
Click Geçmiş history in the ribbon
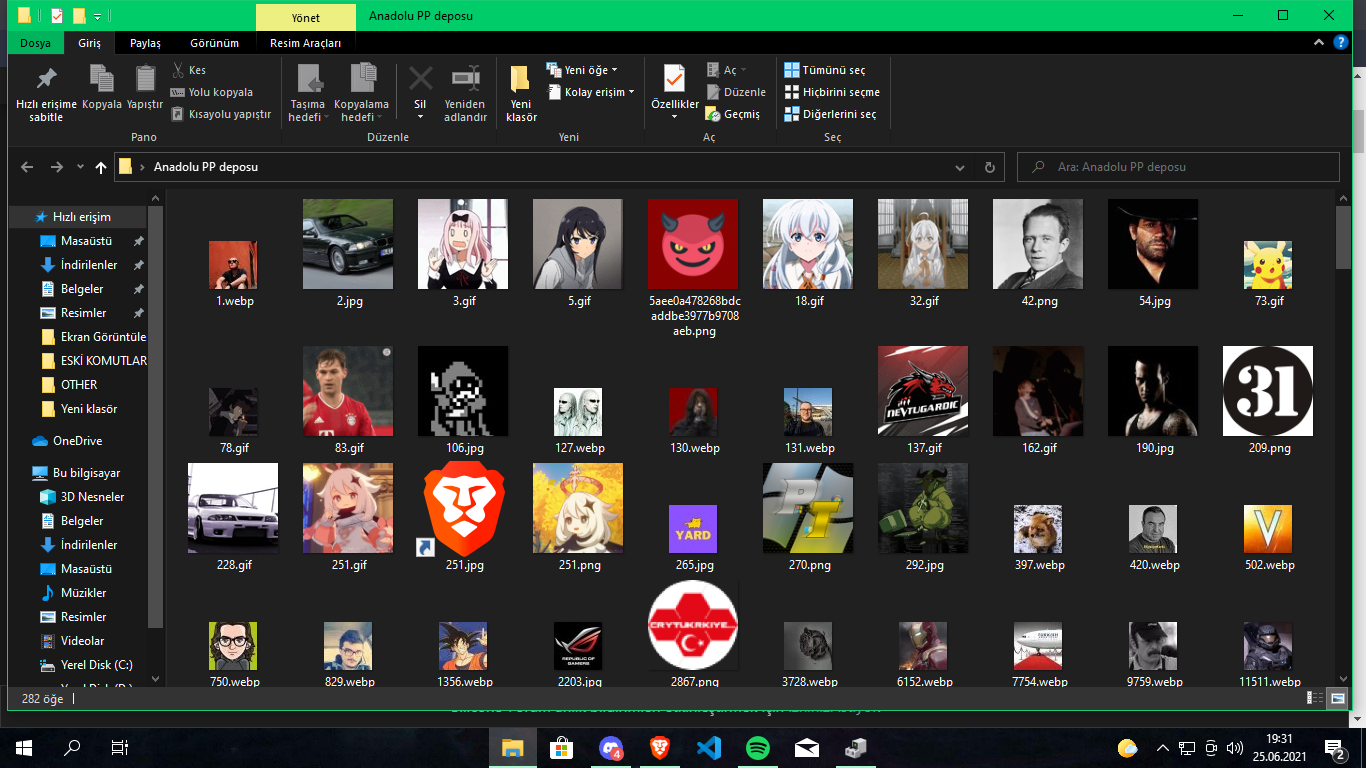pyautogui.click(x=733, y=114)
